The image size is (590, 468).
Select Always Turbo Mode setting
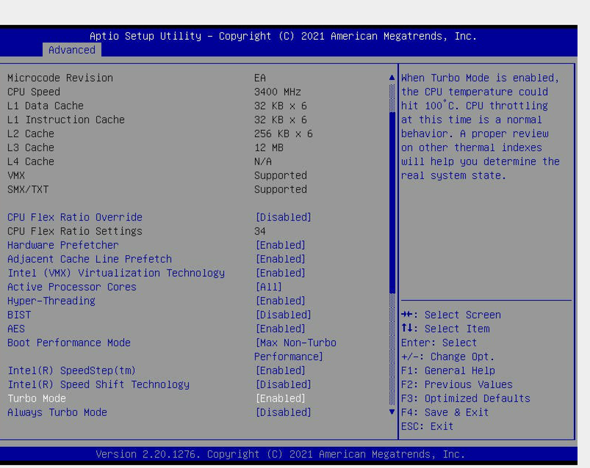(x=57, y=412)
